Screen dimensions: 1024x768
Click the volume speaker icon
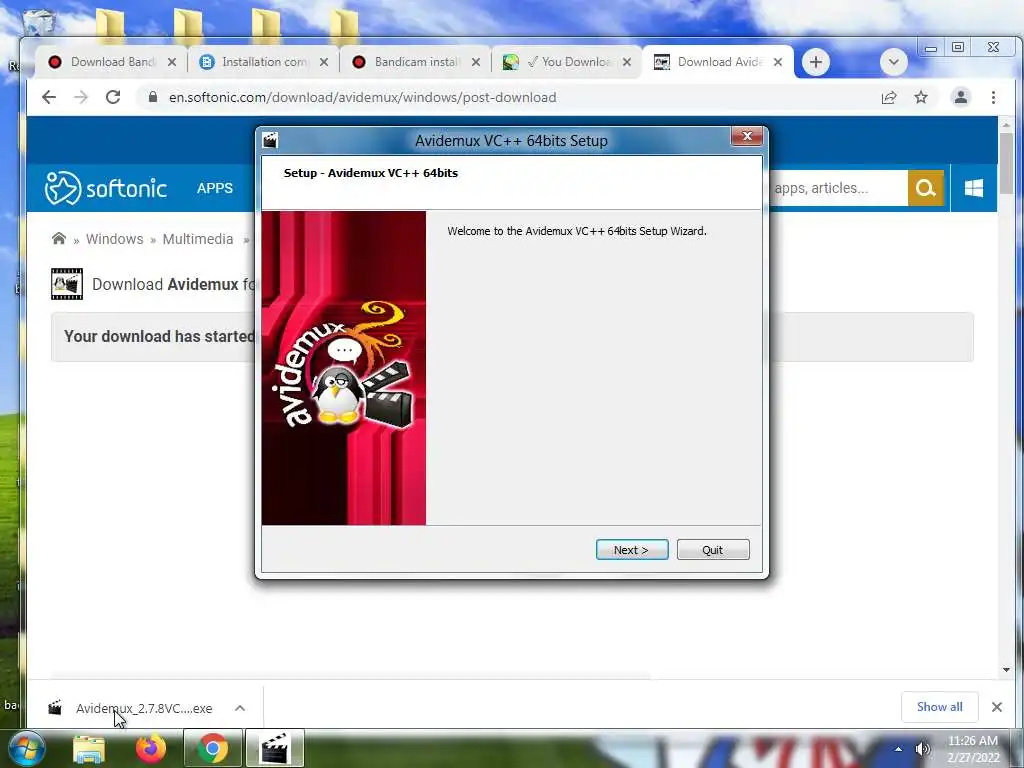922,749
